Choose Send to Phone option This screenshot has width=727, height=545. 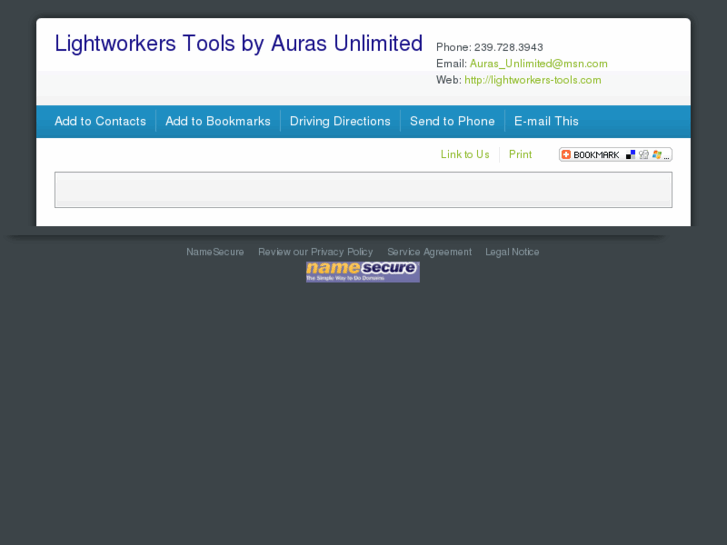(452, 122)
